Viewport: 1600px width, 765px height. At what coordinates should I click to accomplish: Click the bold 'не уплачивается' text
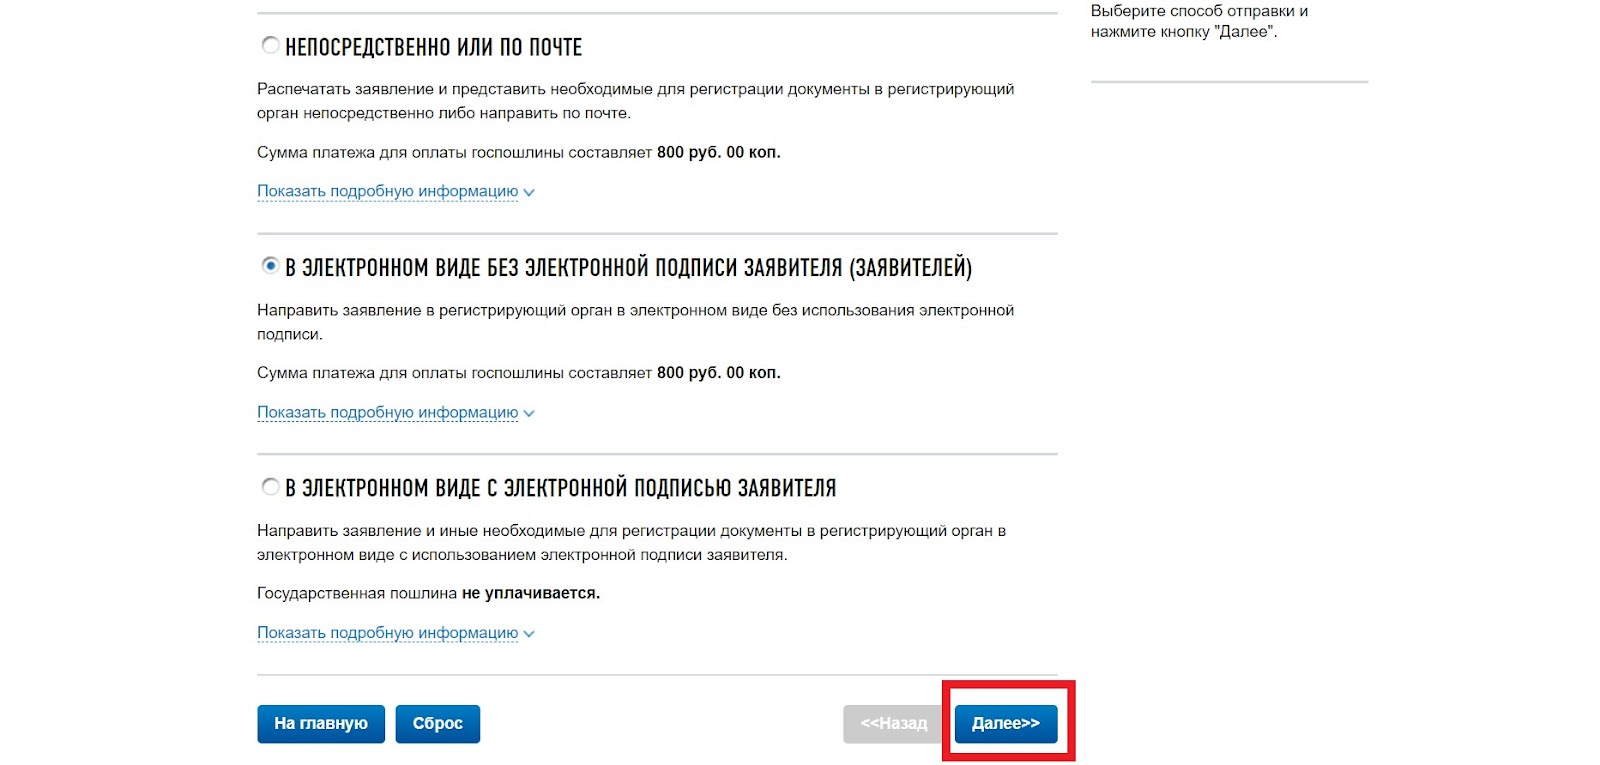(531, 593)
